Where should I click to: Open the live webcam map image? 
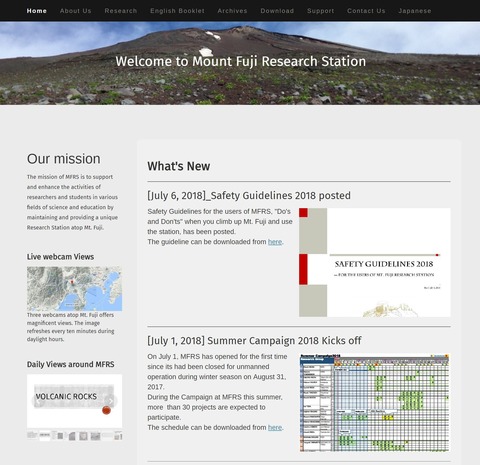[74, 289]
